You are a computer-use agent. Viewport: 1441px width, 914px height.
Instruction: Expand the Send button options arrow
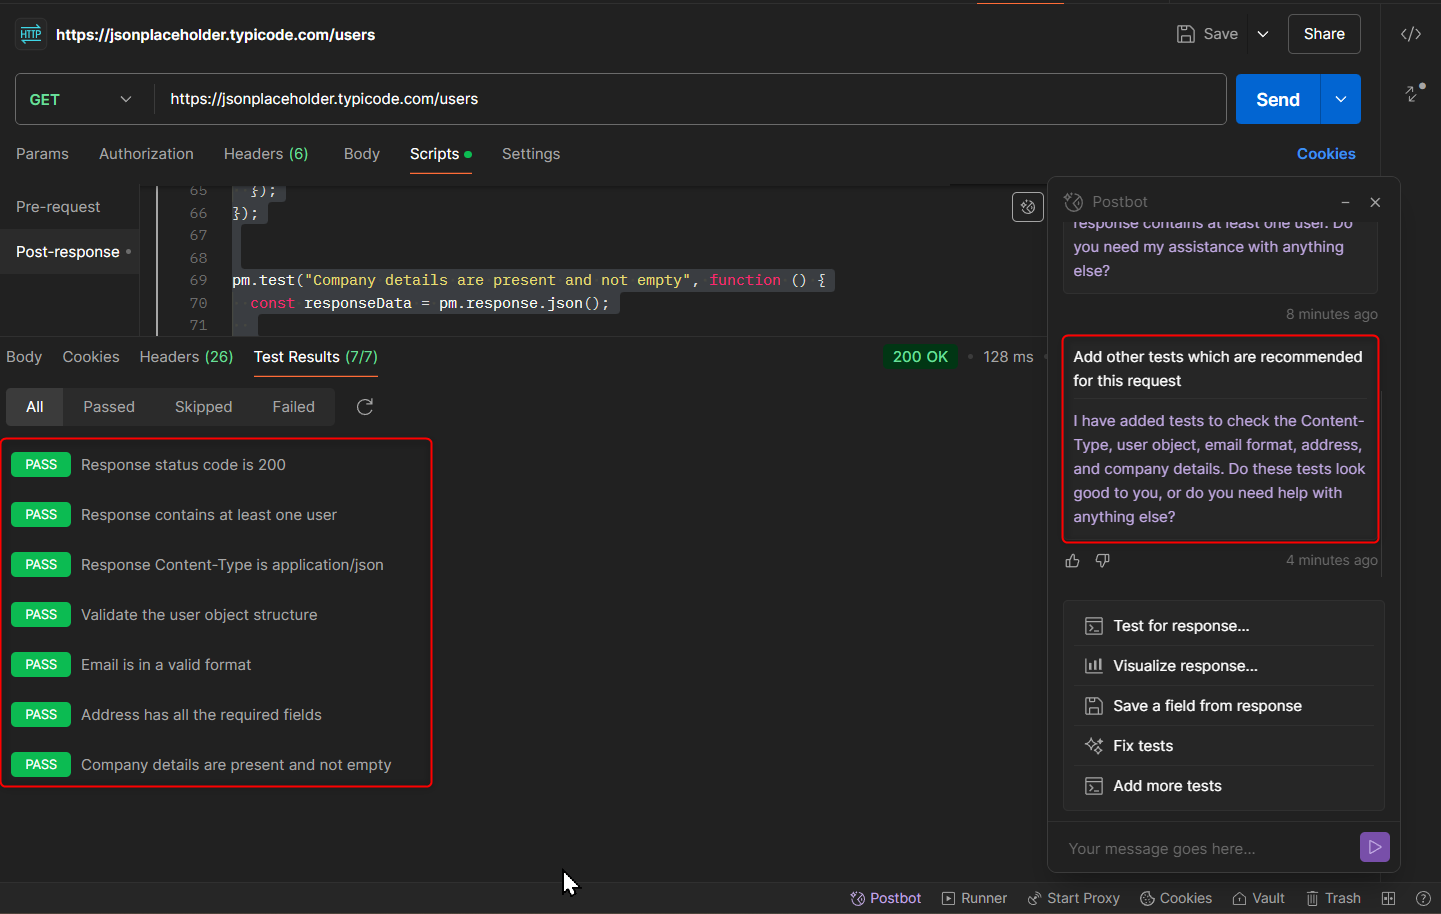[1340, 99]
